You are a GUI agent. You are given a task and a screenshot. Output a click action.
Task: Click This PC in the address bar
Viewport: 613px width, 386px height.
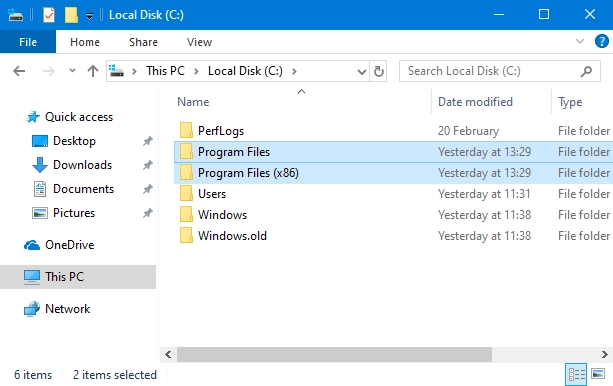coord(165,71)
